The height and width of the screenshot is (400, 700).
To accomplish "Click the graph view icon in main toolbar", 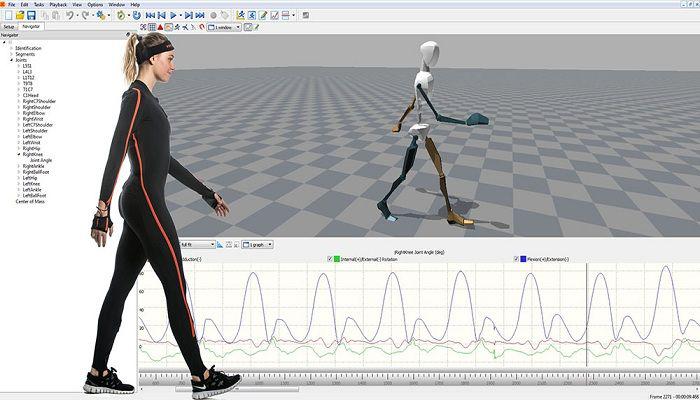I will pyautogui.click(x=275, y=15).
